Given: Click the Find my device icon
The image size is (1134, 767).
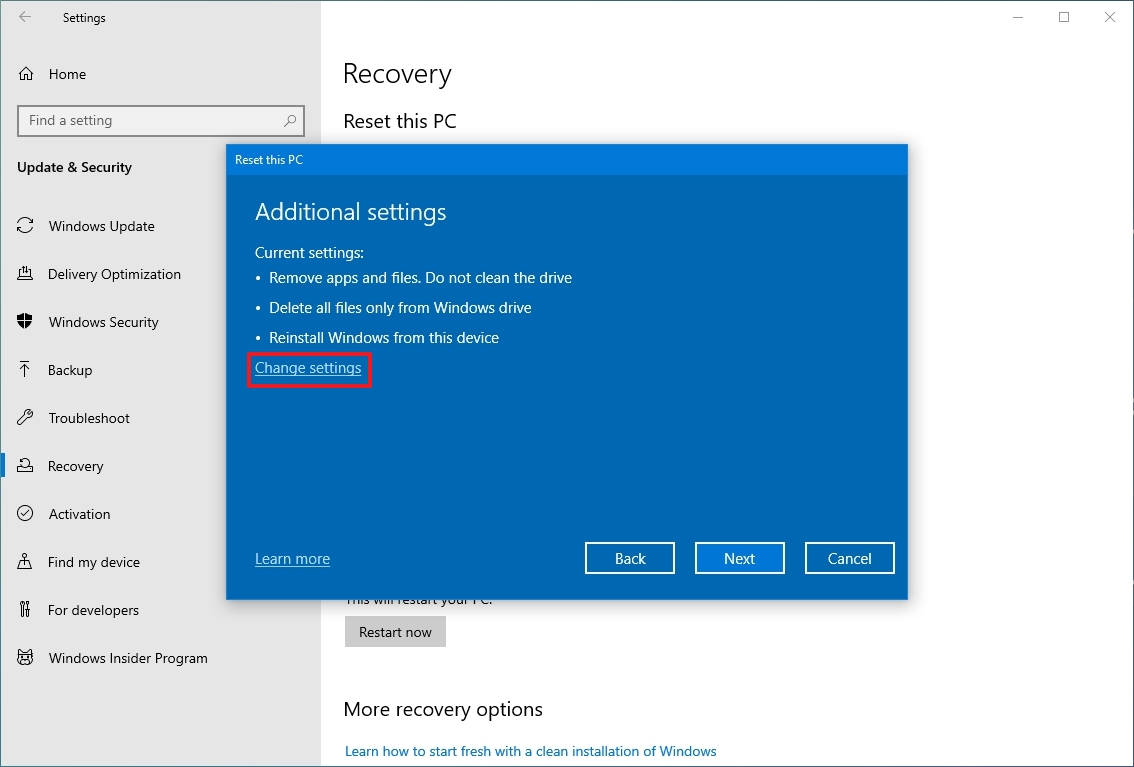Looking at the screenshot, I should pos(25,562).
